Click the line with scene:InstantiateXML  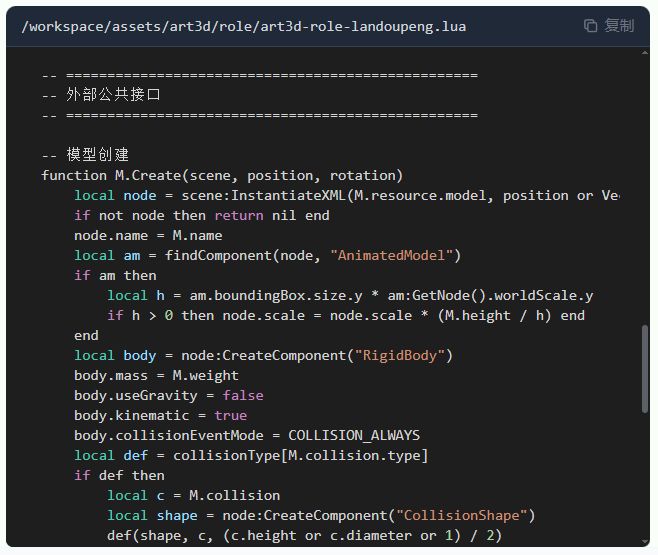(x=347, y=195)
